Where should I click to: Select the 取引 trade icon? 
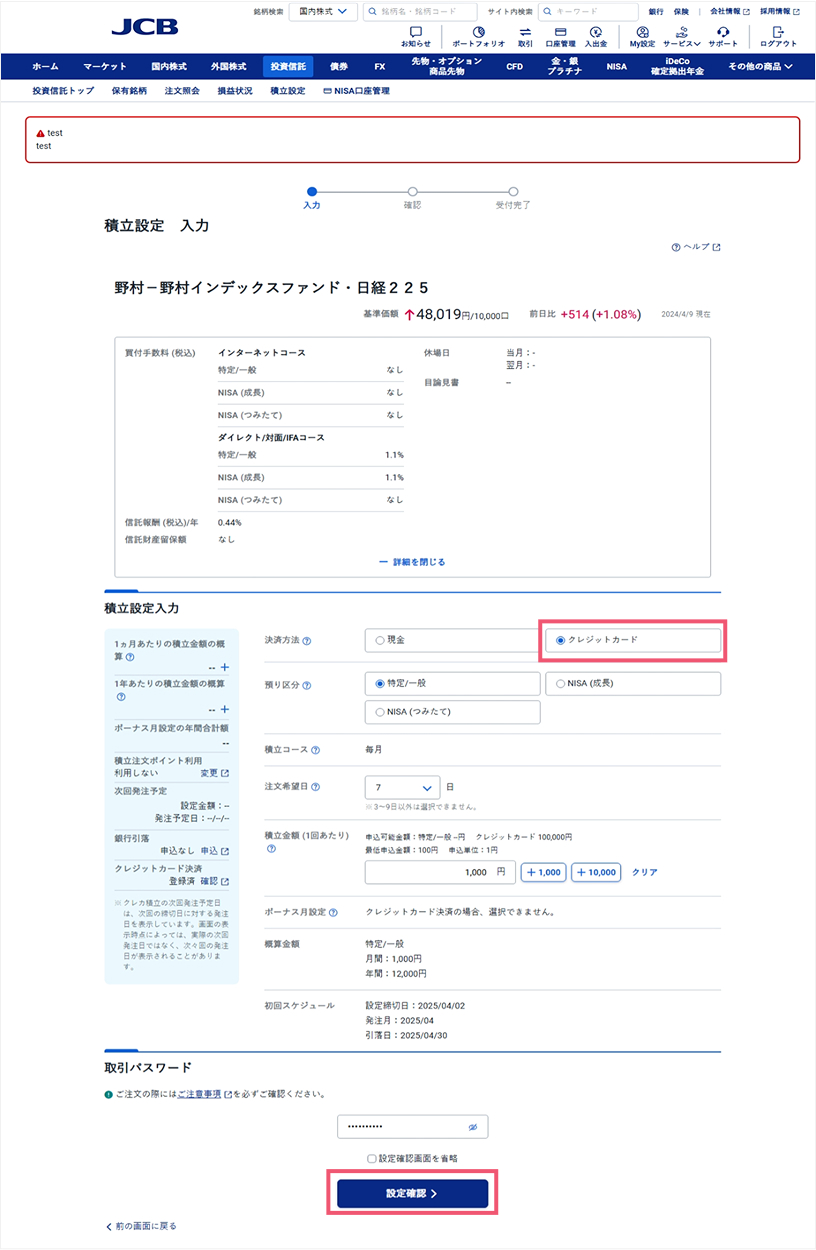pyautogui.click(x=524, y=33)
